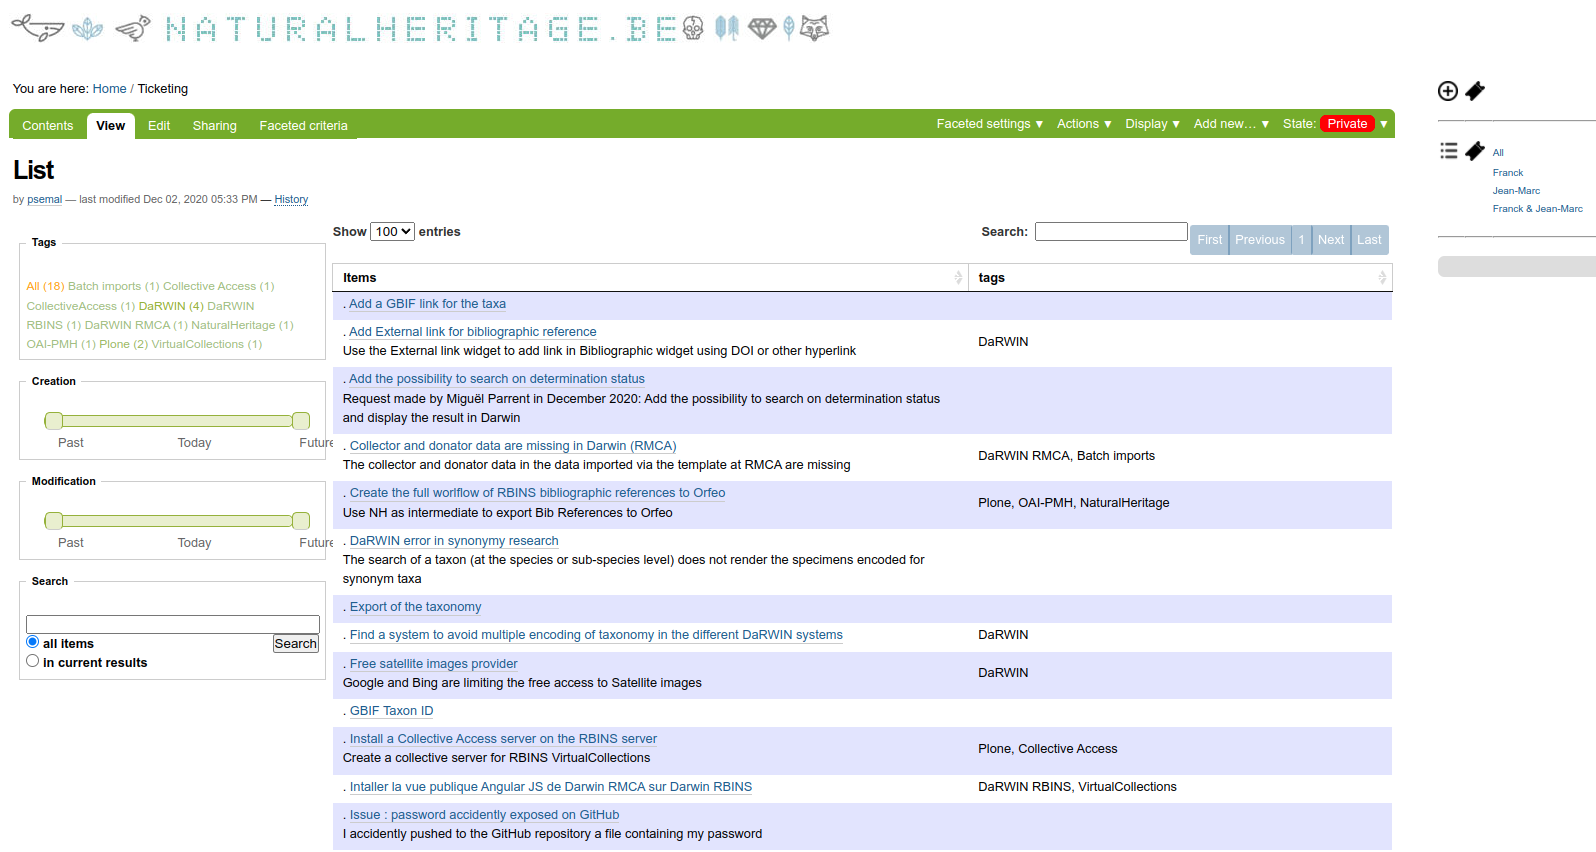Open the Faceted criteria tab
Viewport: 1596px width, 852px height.
[303, 126]
